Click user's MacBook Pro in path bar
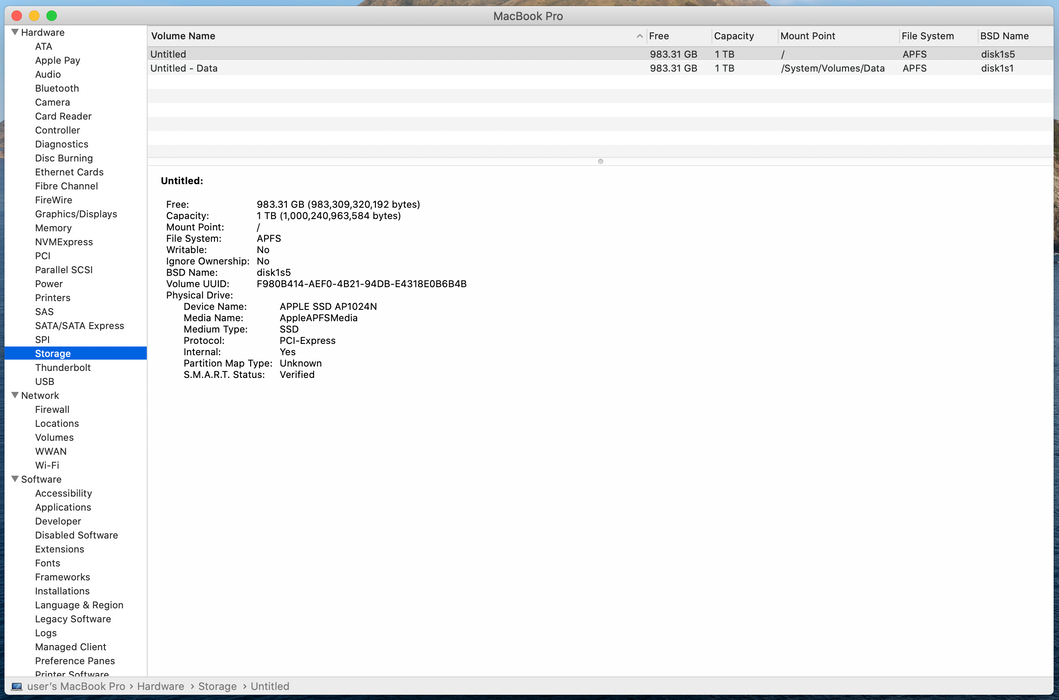The height and width of the screenshot is (700, 1059). [x=76, y=686]
